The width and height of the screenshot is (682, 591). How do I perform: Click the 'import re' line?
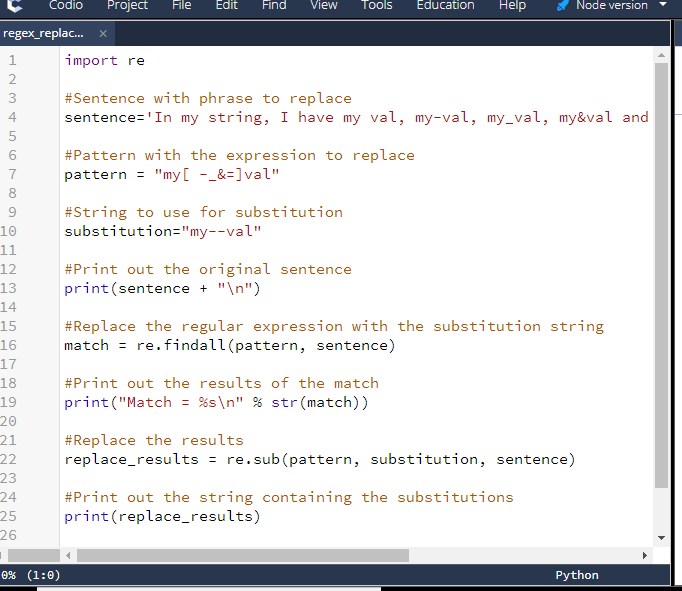point(104,60)
